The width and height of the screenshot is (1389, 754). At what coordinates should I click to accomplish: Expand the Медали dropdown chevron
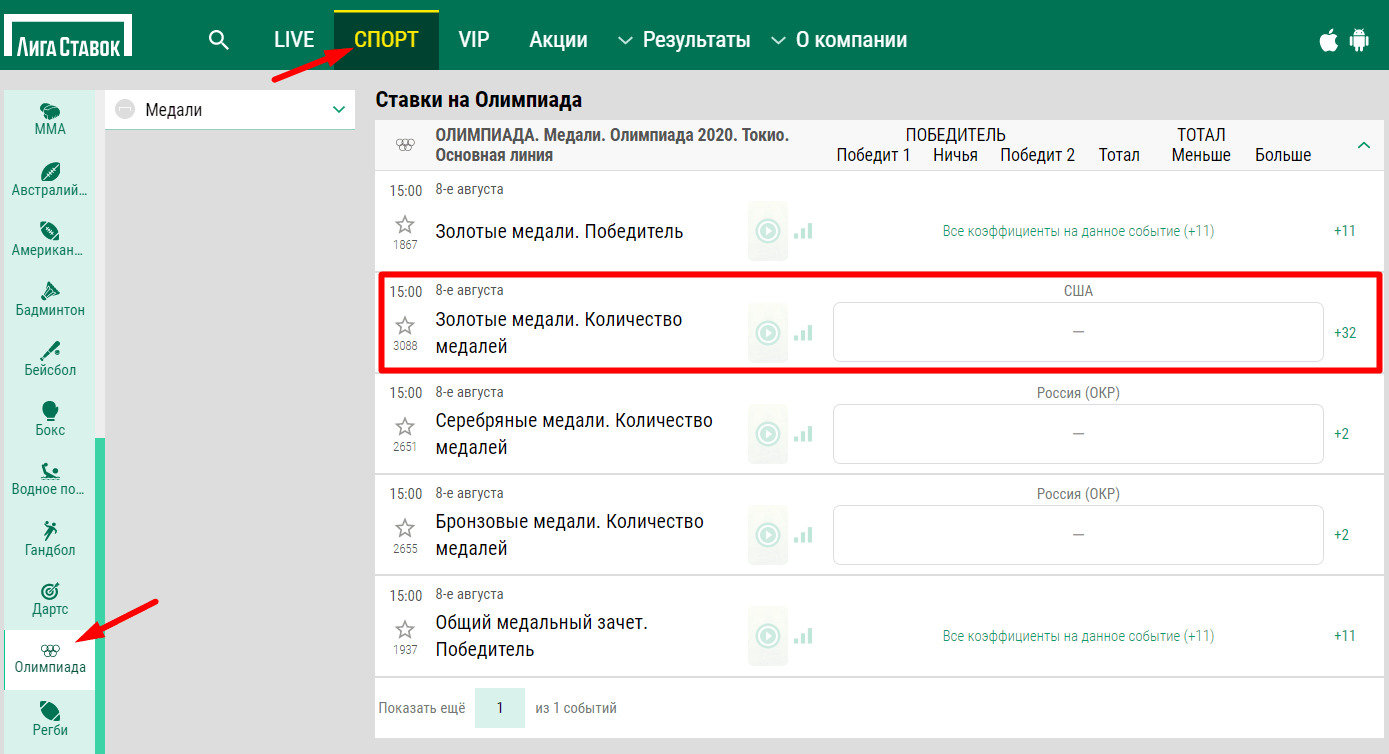coord(339,110)
